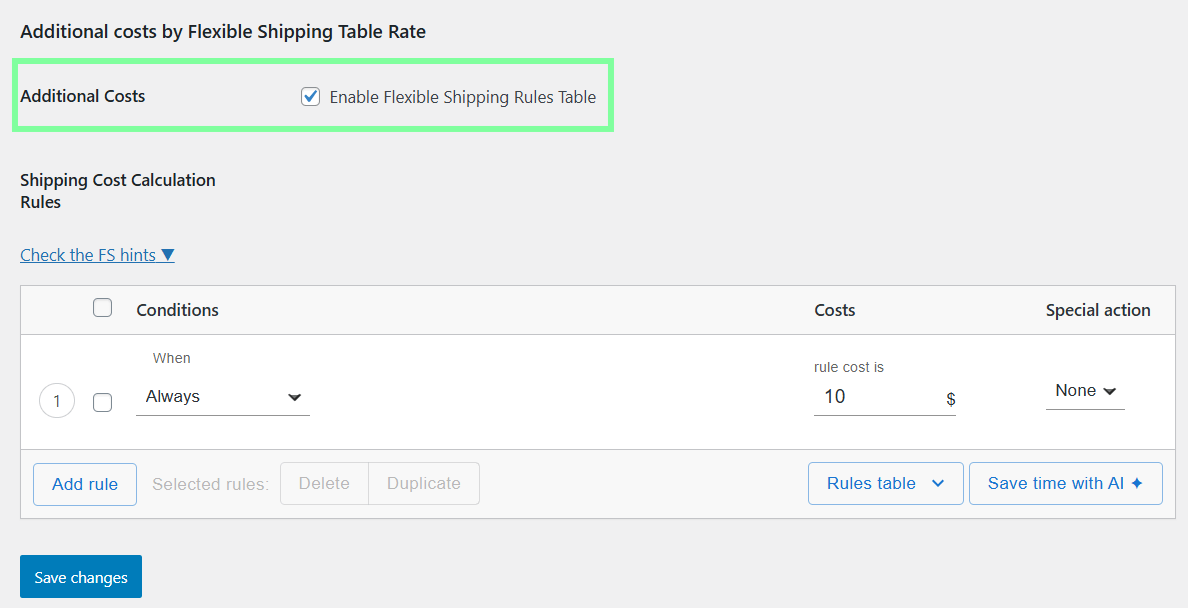Click the rule number 1 badge
The image size is (1188, 608).
tap(57, 400)
